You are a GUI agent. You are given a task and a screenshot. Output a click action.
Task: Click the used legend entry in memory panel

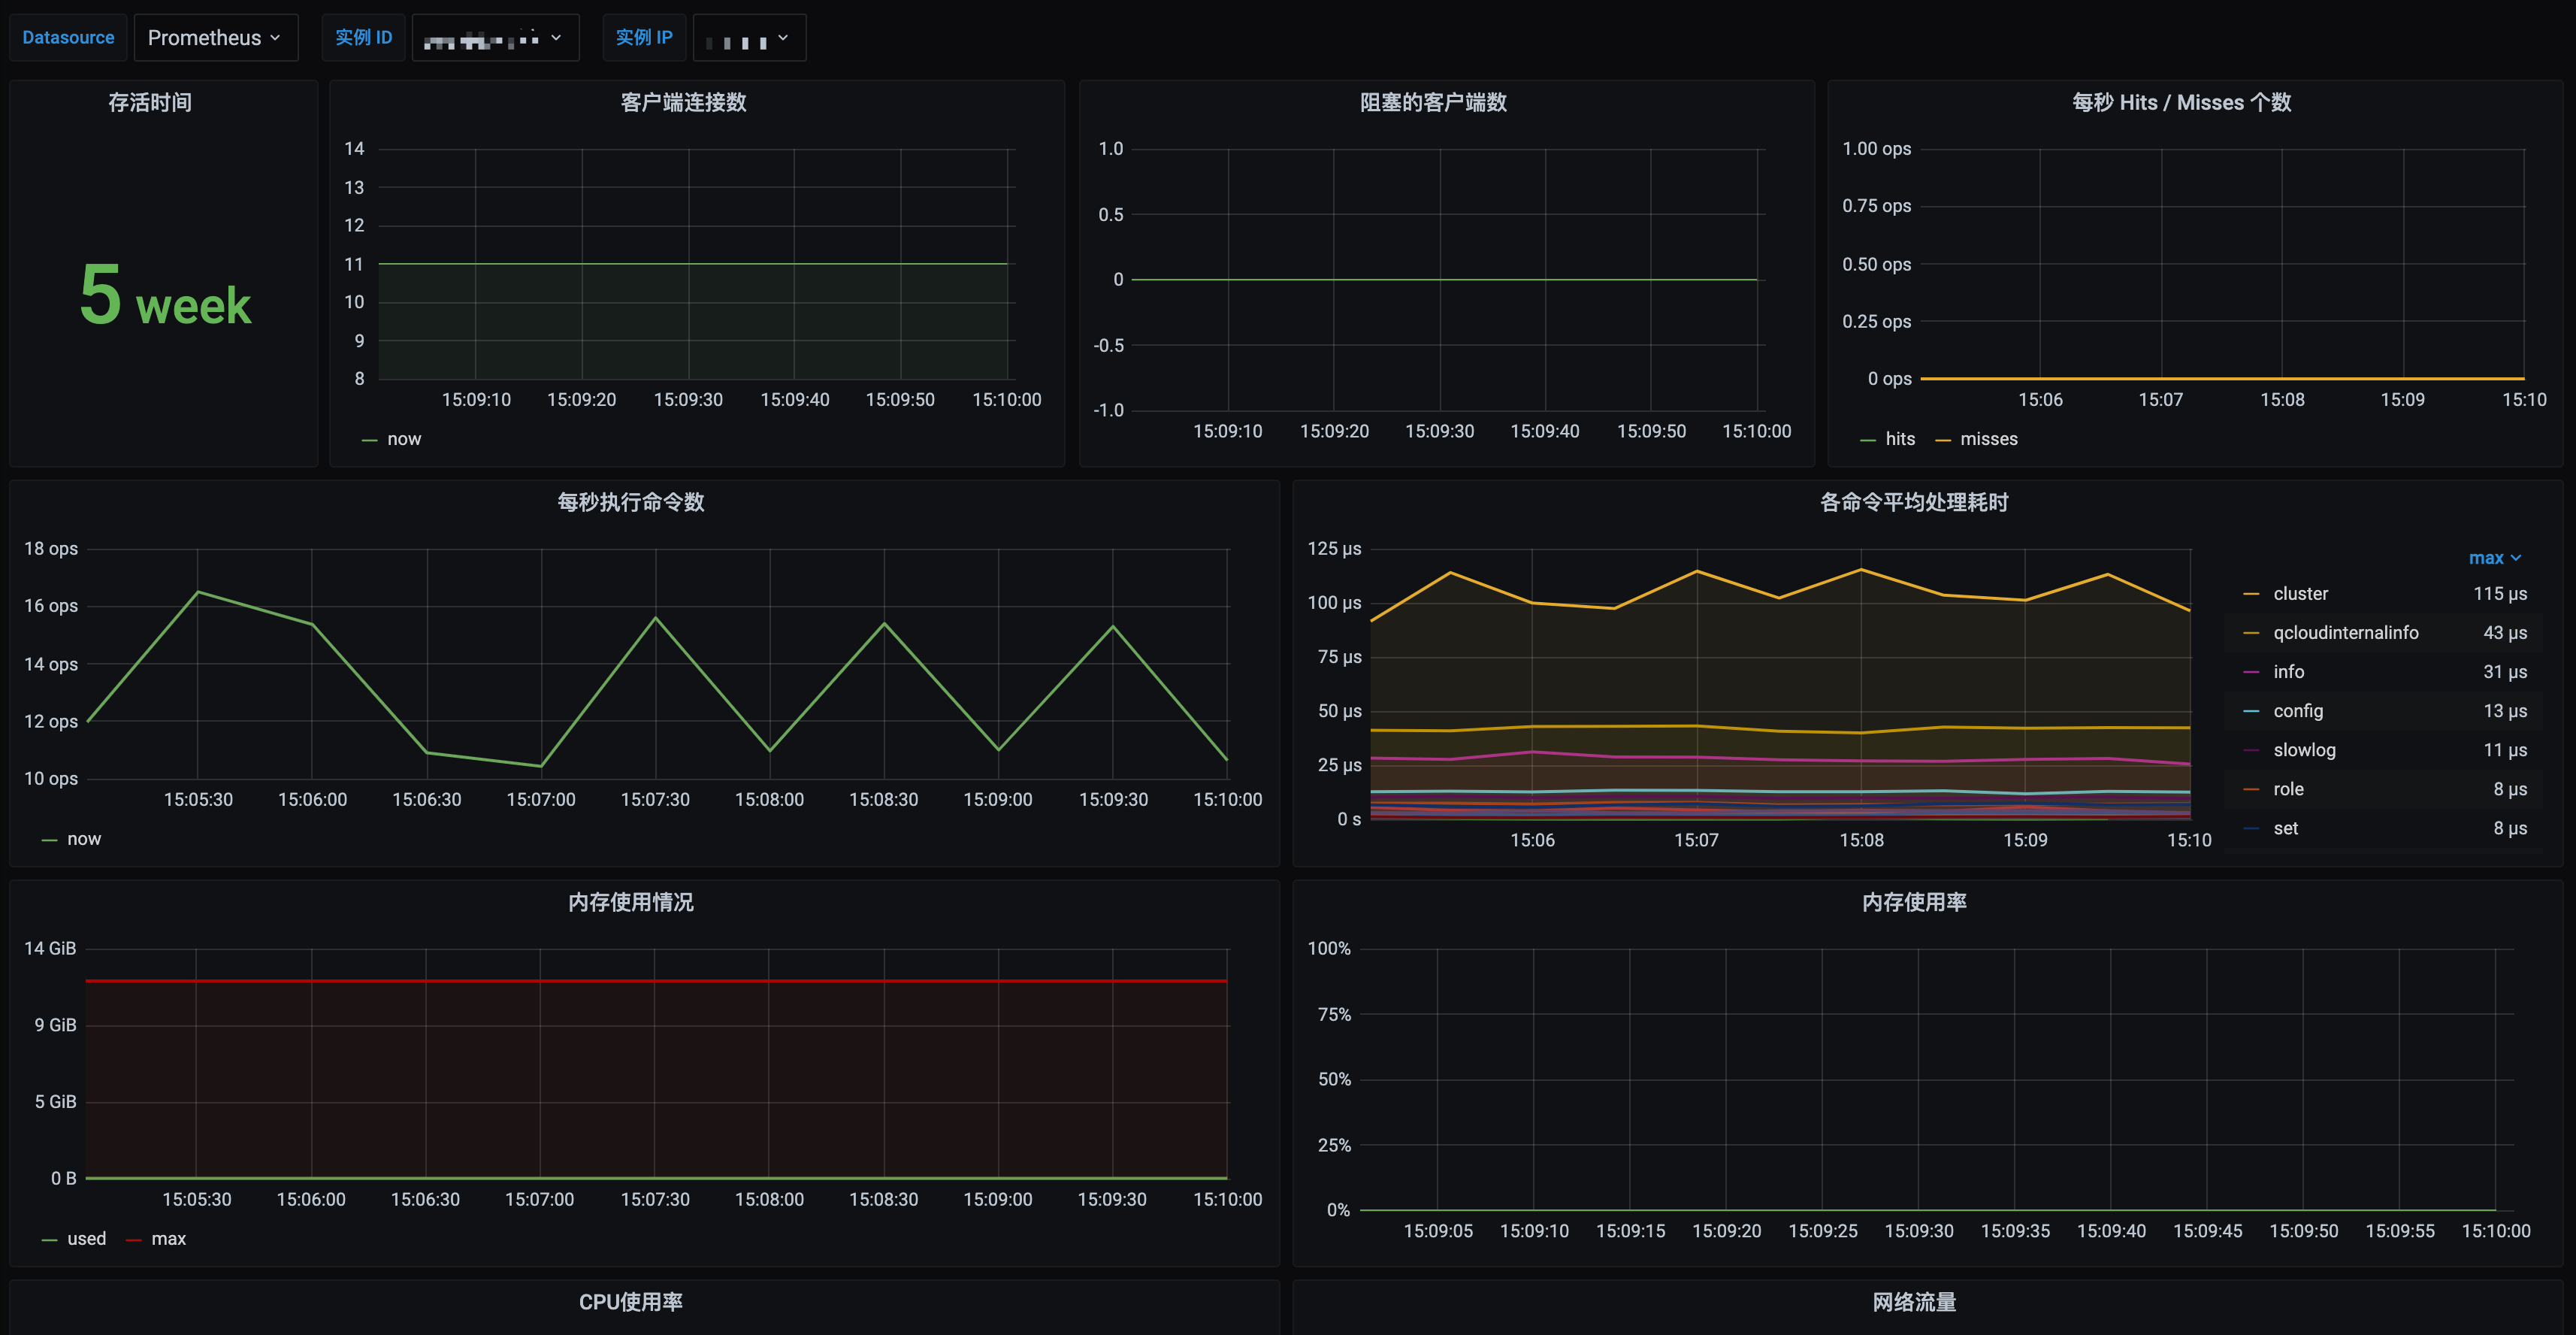86,1239
